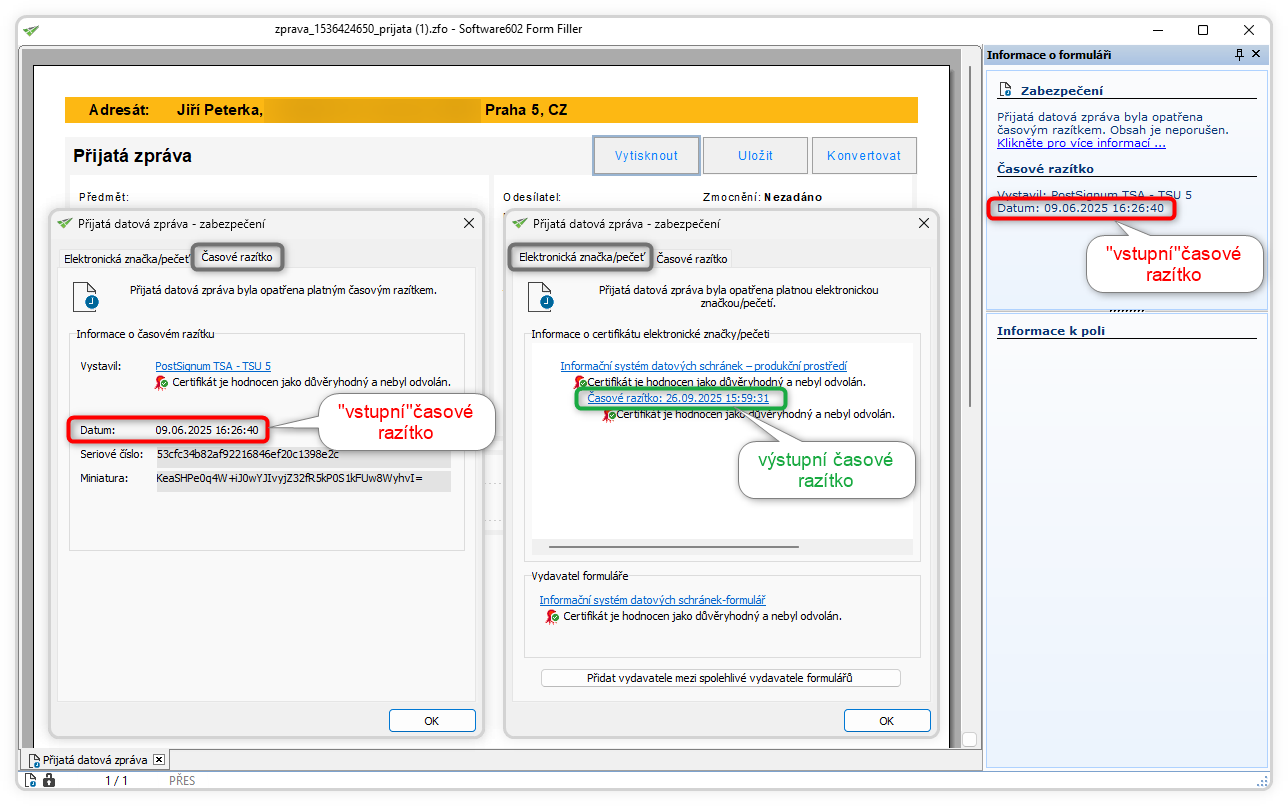Close the right zabezpečení dialog showing Elektronická značka
This screenshot has height=806, width=1288.
click(x=923, y=223)
